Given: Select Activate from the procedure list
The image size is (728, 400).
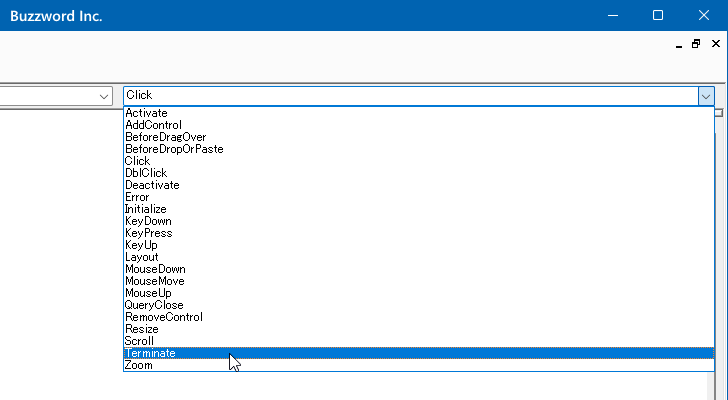Looking at the screenshot, I should click(x=419, y=113).
